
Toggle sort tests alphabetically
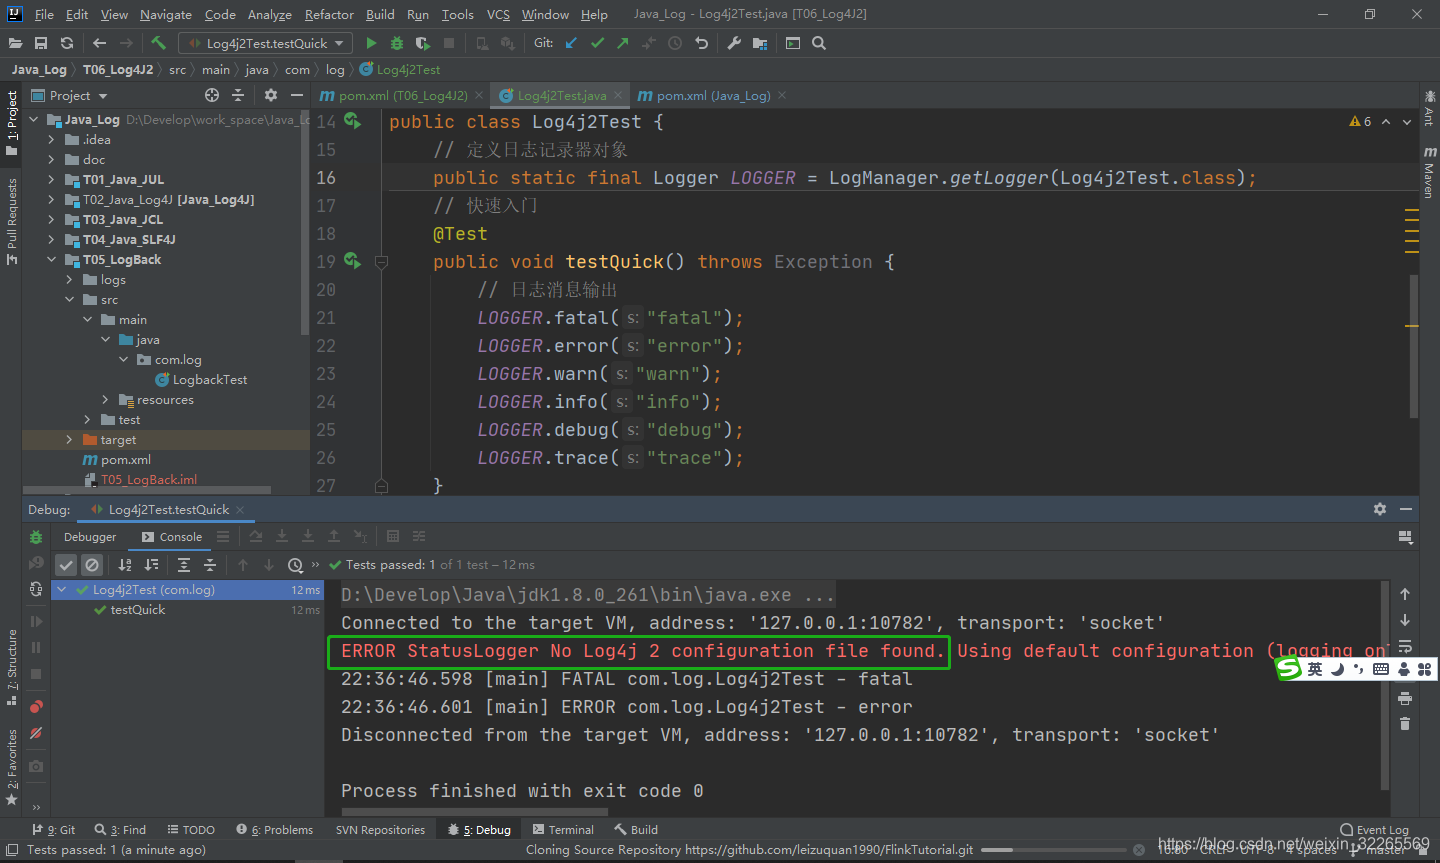[125, 565]
